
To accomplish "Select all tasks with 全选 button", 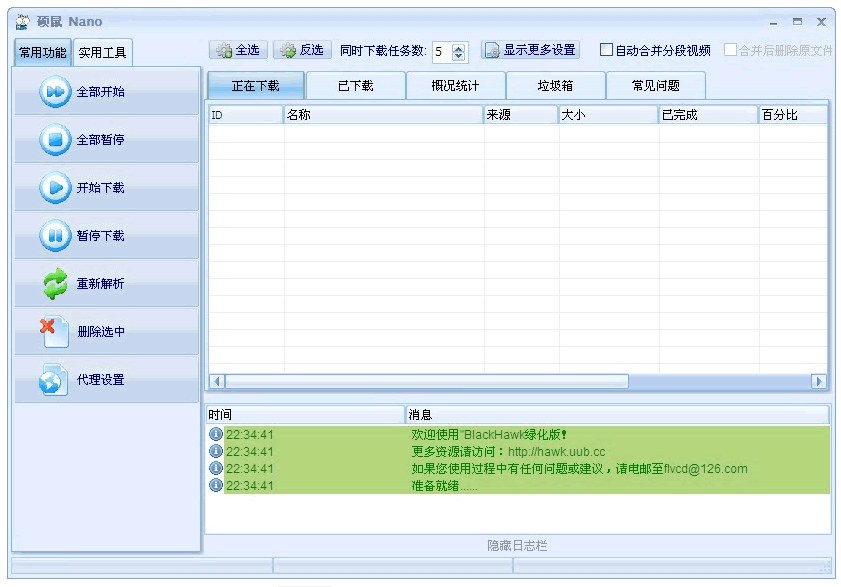I will [x=239, y=50].
